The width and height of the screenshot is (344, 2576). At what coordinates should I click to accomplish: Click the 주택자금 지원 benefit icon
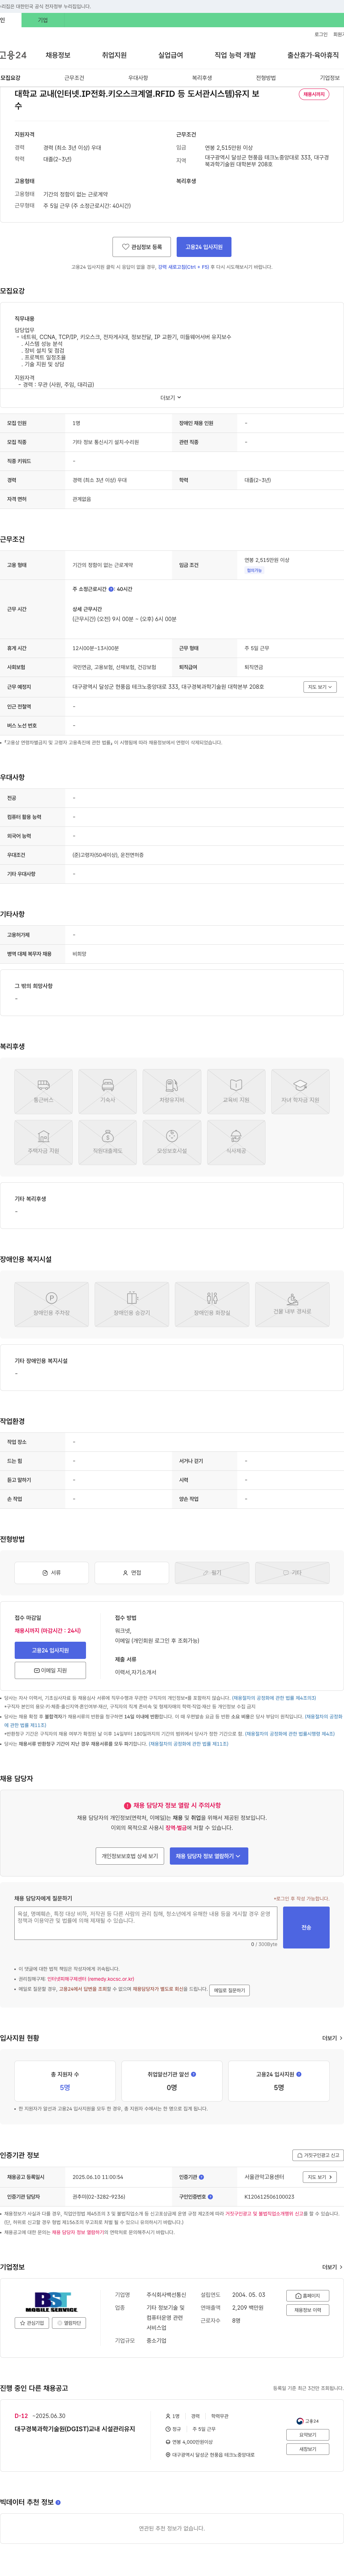coord(43,1142)
